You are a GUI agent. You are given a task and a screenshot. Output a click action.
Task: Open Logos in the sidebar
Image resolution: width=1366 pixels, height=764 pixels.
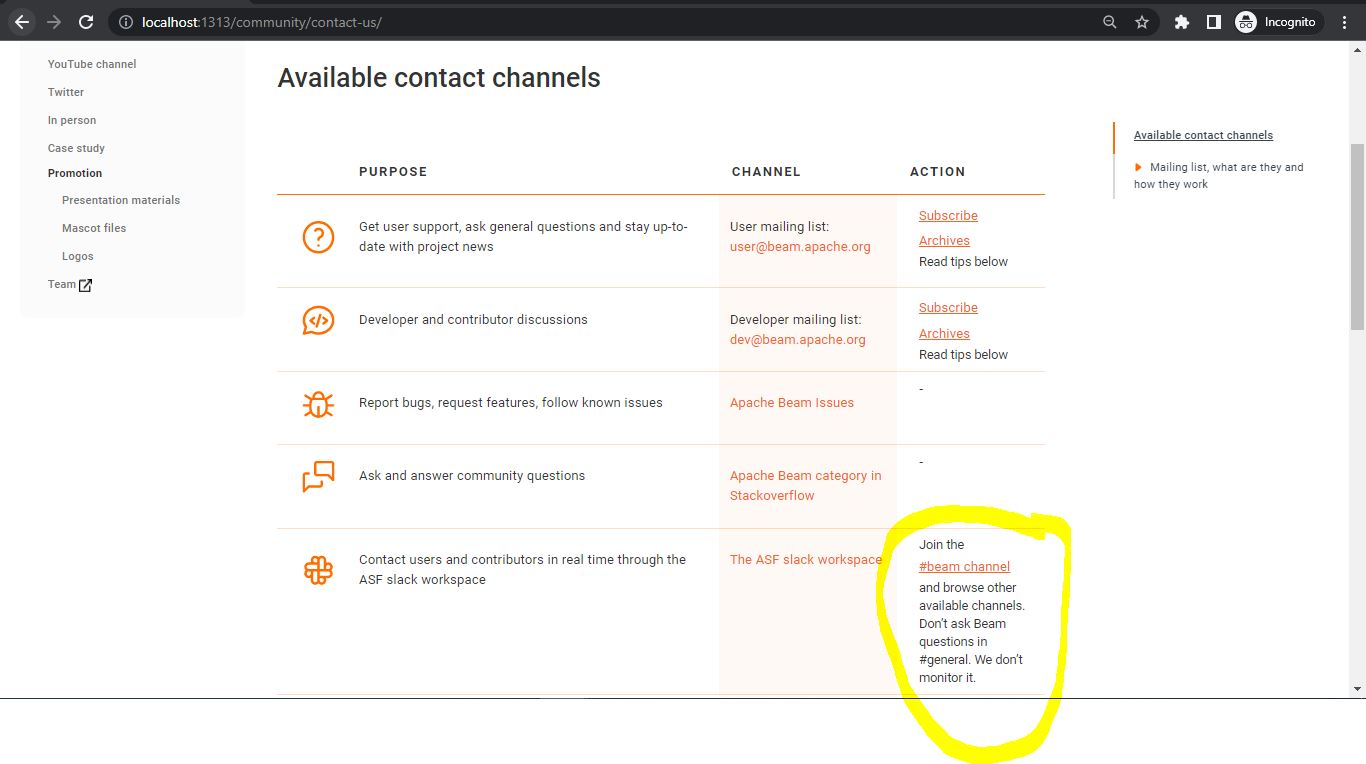pos(78,256)
